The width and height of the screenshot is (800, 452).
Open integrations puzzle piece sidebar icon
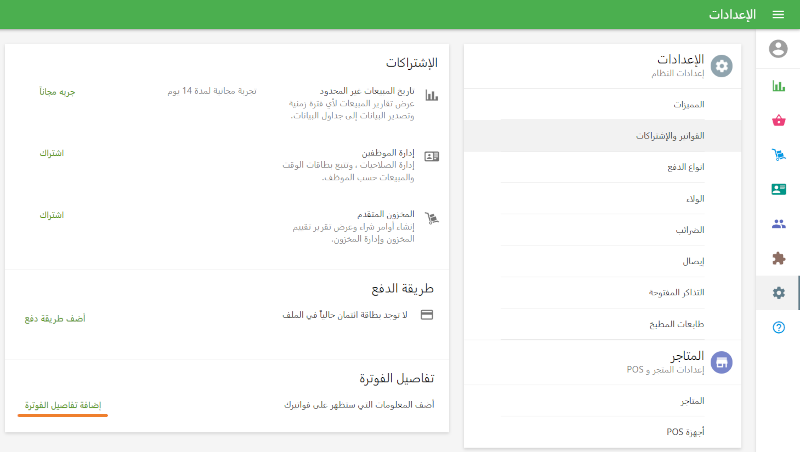pos(779,258)
